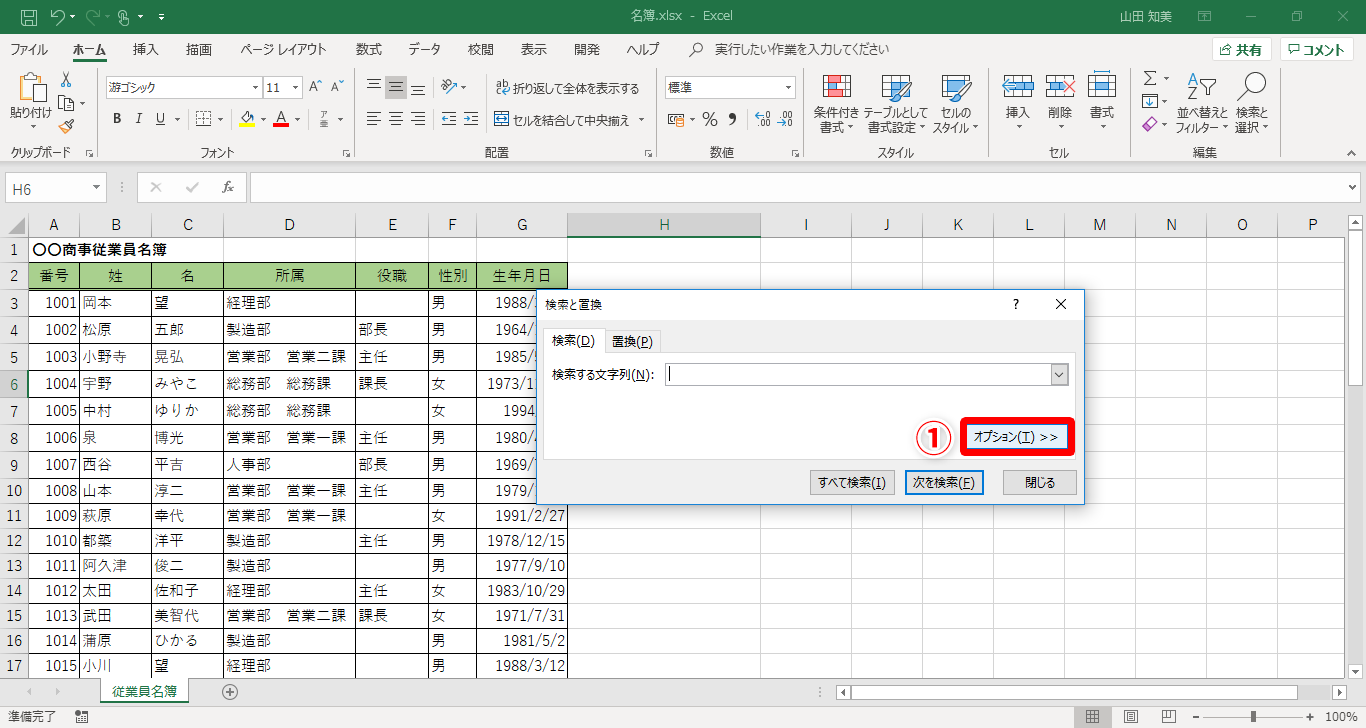Open the データ ribbon tab
Image resolution: width=1366 pixels, height=728 pixels.
pos(424,49)
